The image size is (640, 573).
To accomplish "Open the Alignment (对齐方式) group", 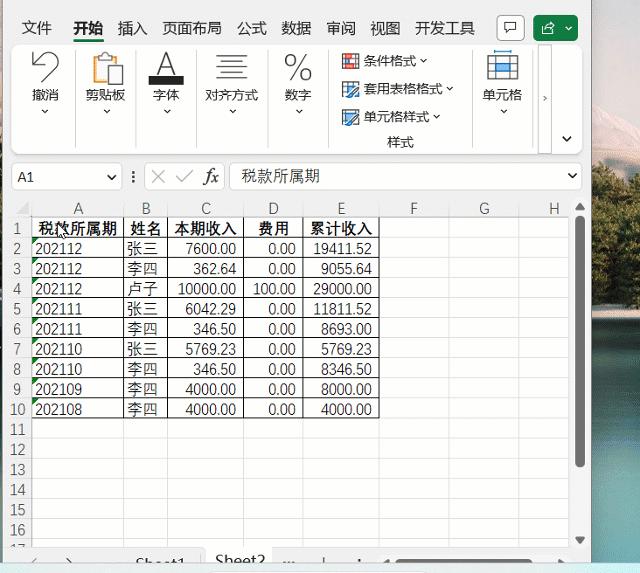I will (x=231, y=84).
